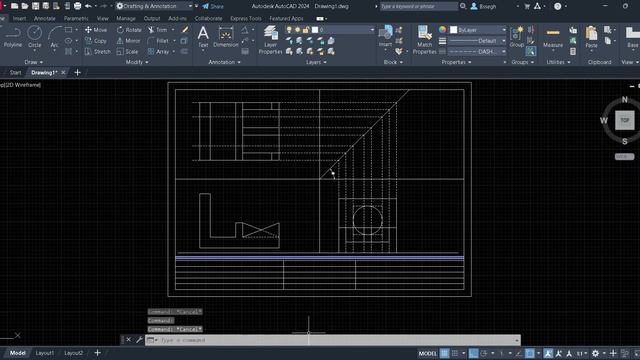Open the Manage ribbon tab
The height and width of the screenshot is (360, 640).
click(x=126, y=18)
